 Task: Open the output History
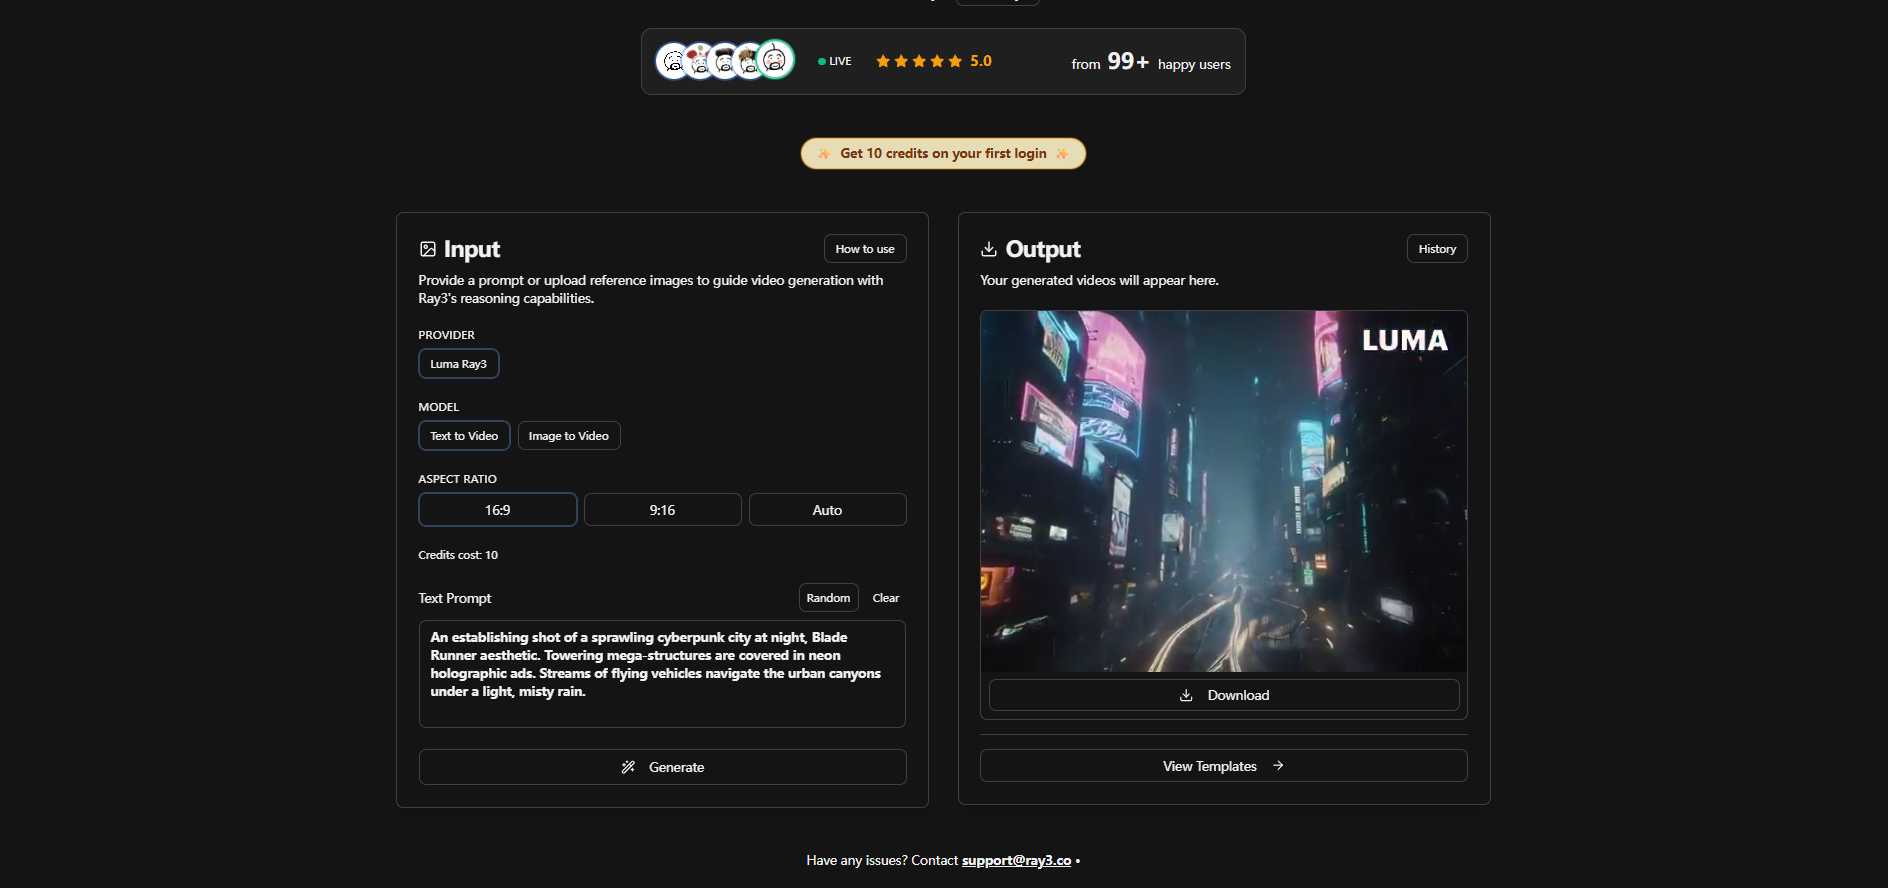1436,249
